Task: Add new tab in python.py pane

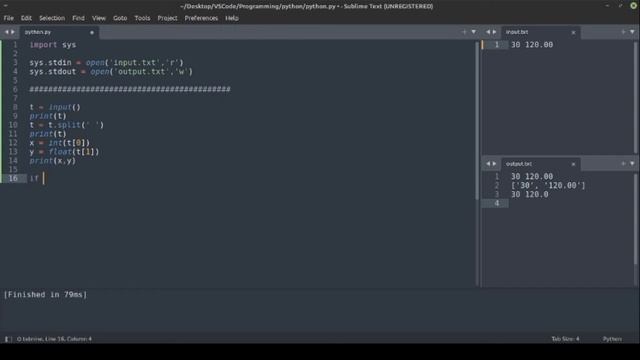Action: tap(464, 32)
